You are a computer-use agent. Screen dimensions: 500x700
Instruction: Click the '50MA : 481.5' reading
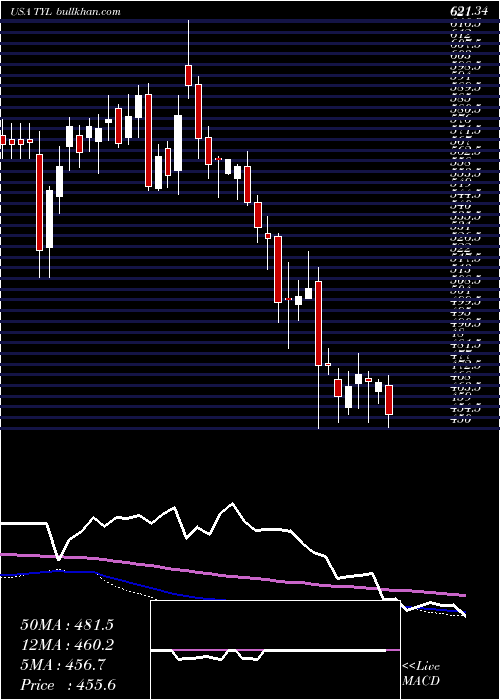point(67,625)
